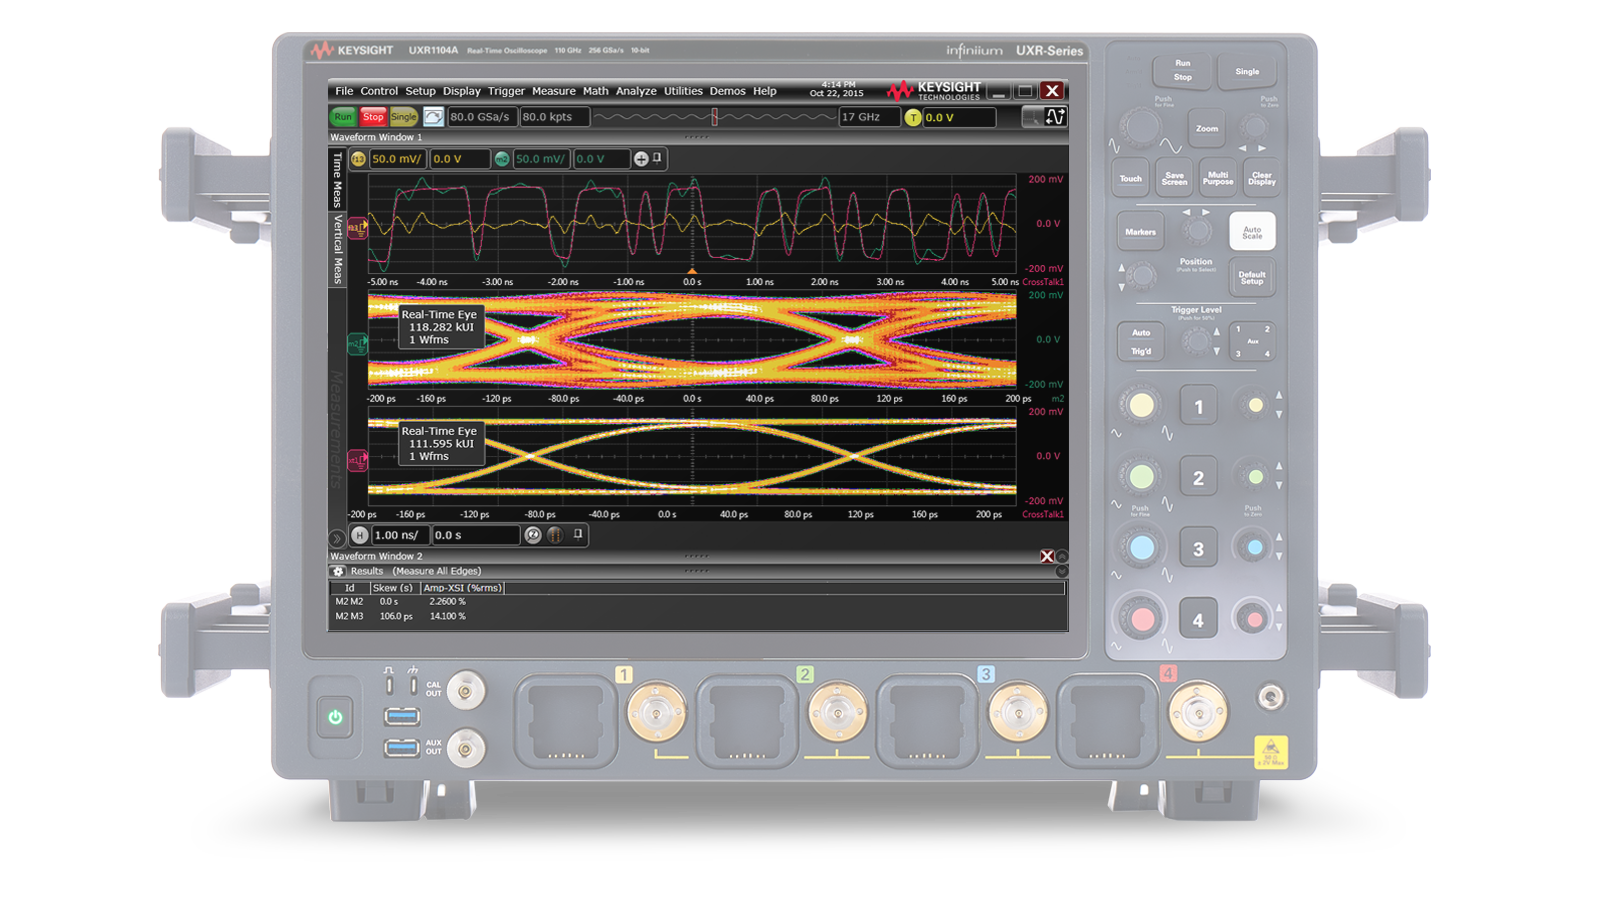Click the memory bar position marker slider
The height and width of the screenshot is (900, 1600).
tap(714, 117)
